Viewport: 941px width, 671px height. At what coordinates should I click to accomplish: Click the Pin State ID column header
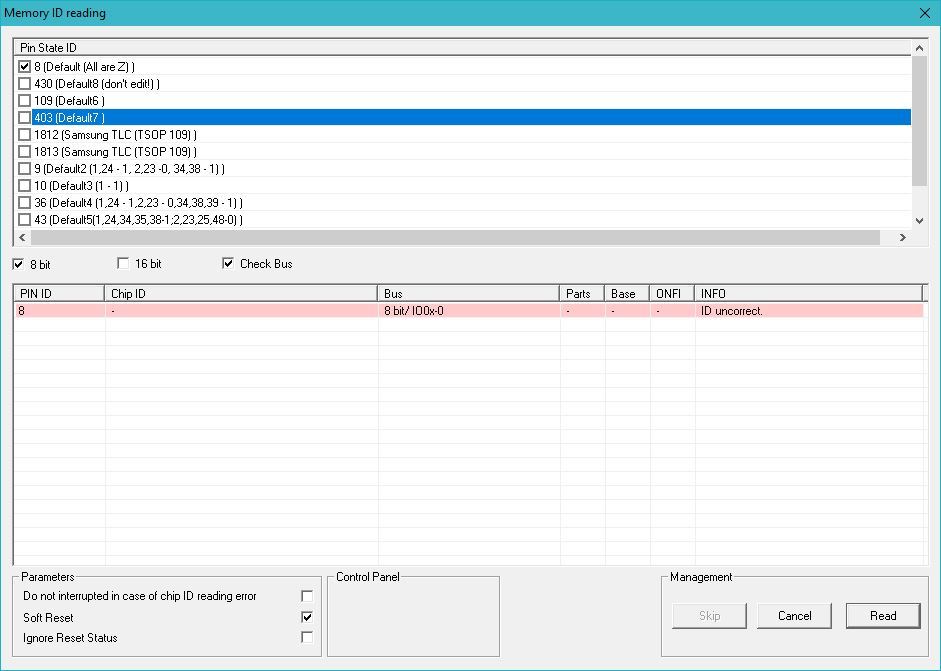[x=462, y=47]
